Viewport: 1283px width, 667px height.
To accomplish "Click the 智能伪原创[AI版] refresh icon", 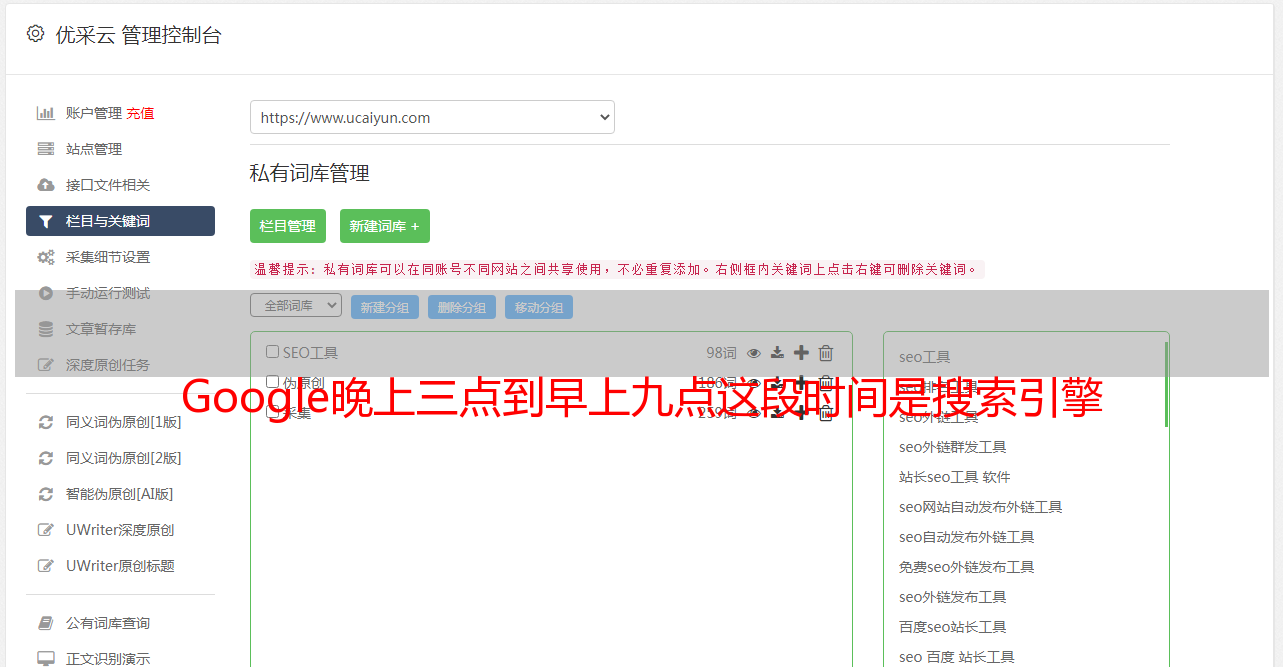I will coord(46,494).
